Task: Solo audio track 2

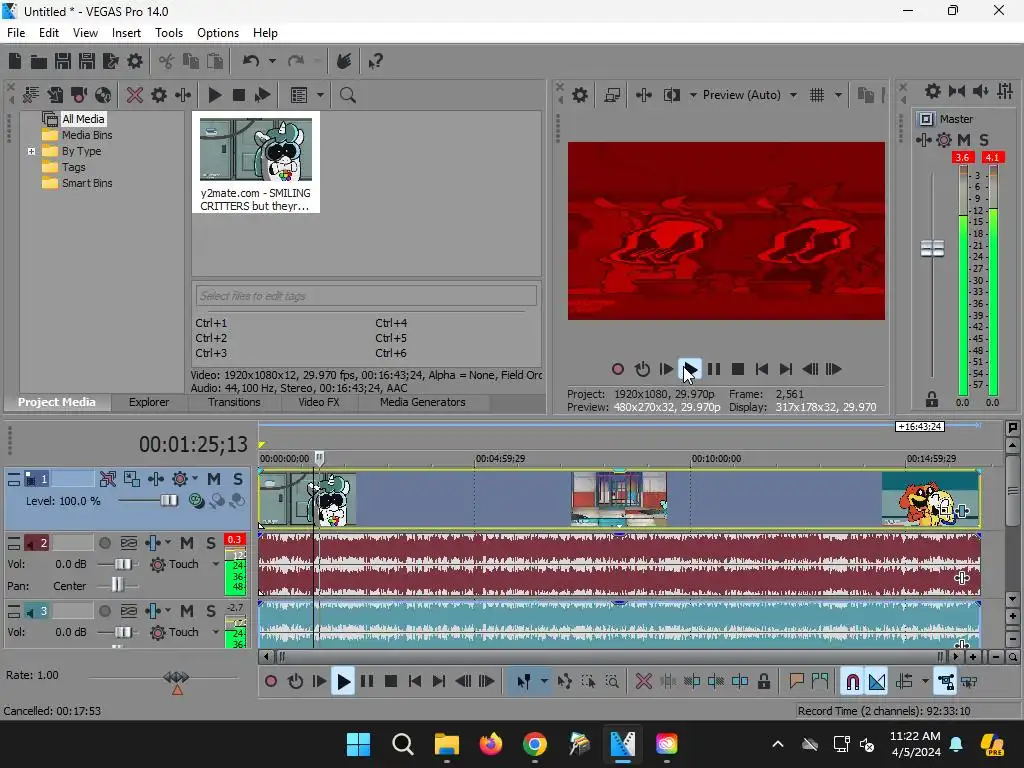Action: (210, 543)
